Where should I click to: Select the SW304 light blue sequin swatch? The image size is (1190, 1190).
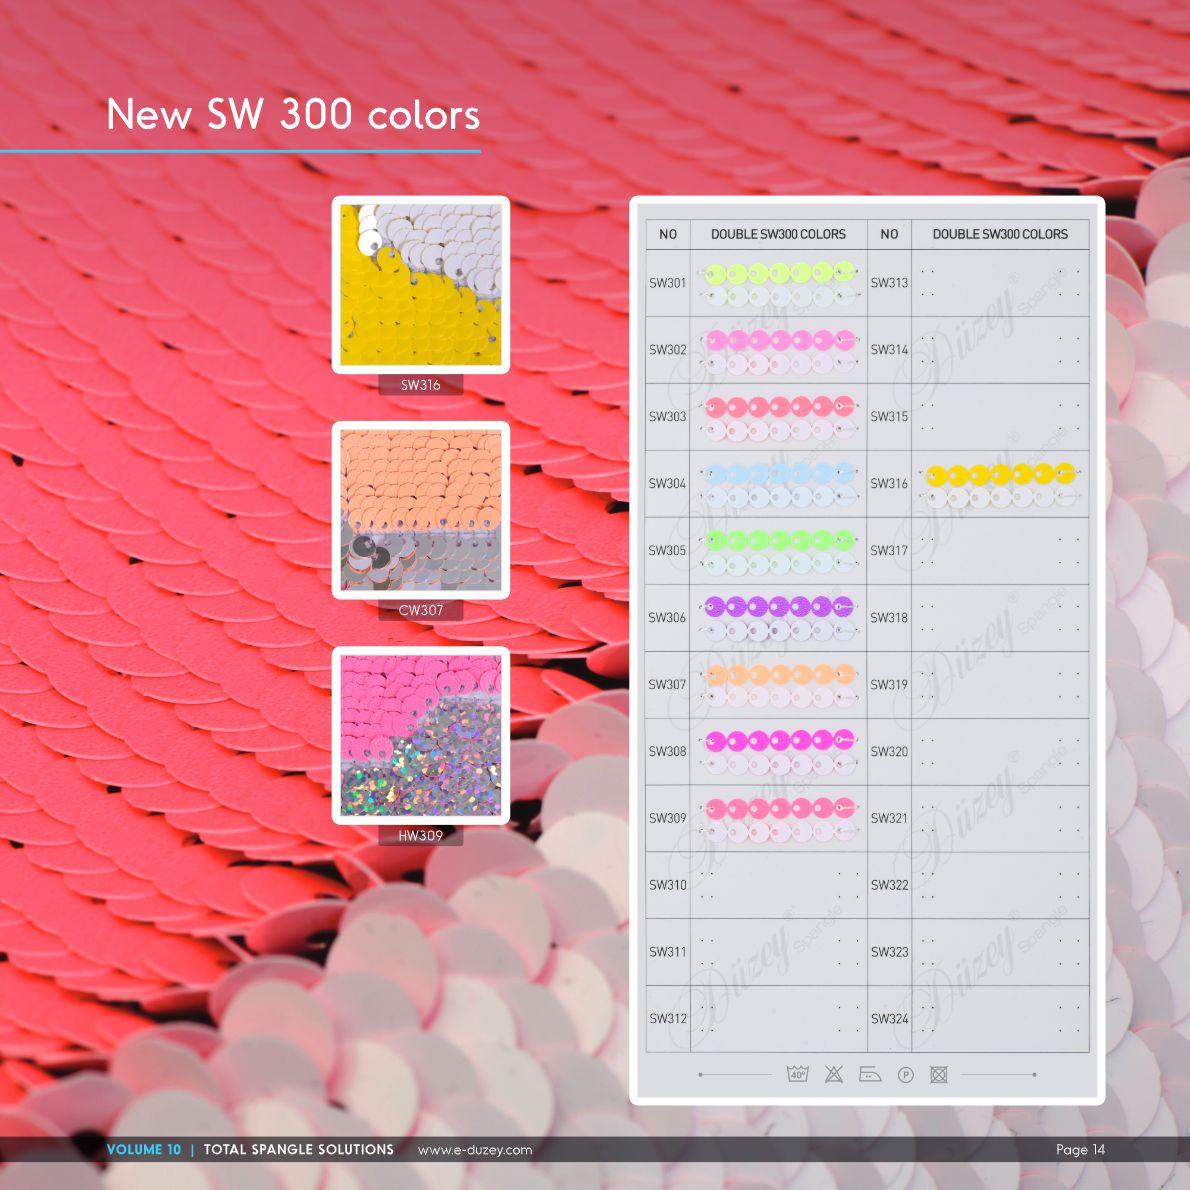778,484
